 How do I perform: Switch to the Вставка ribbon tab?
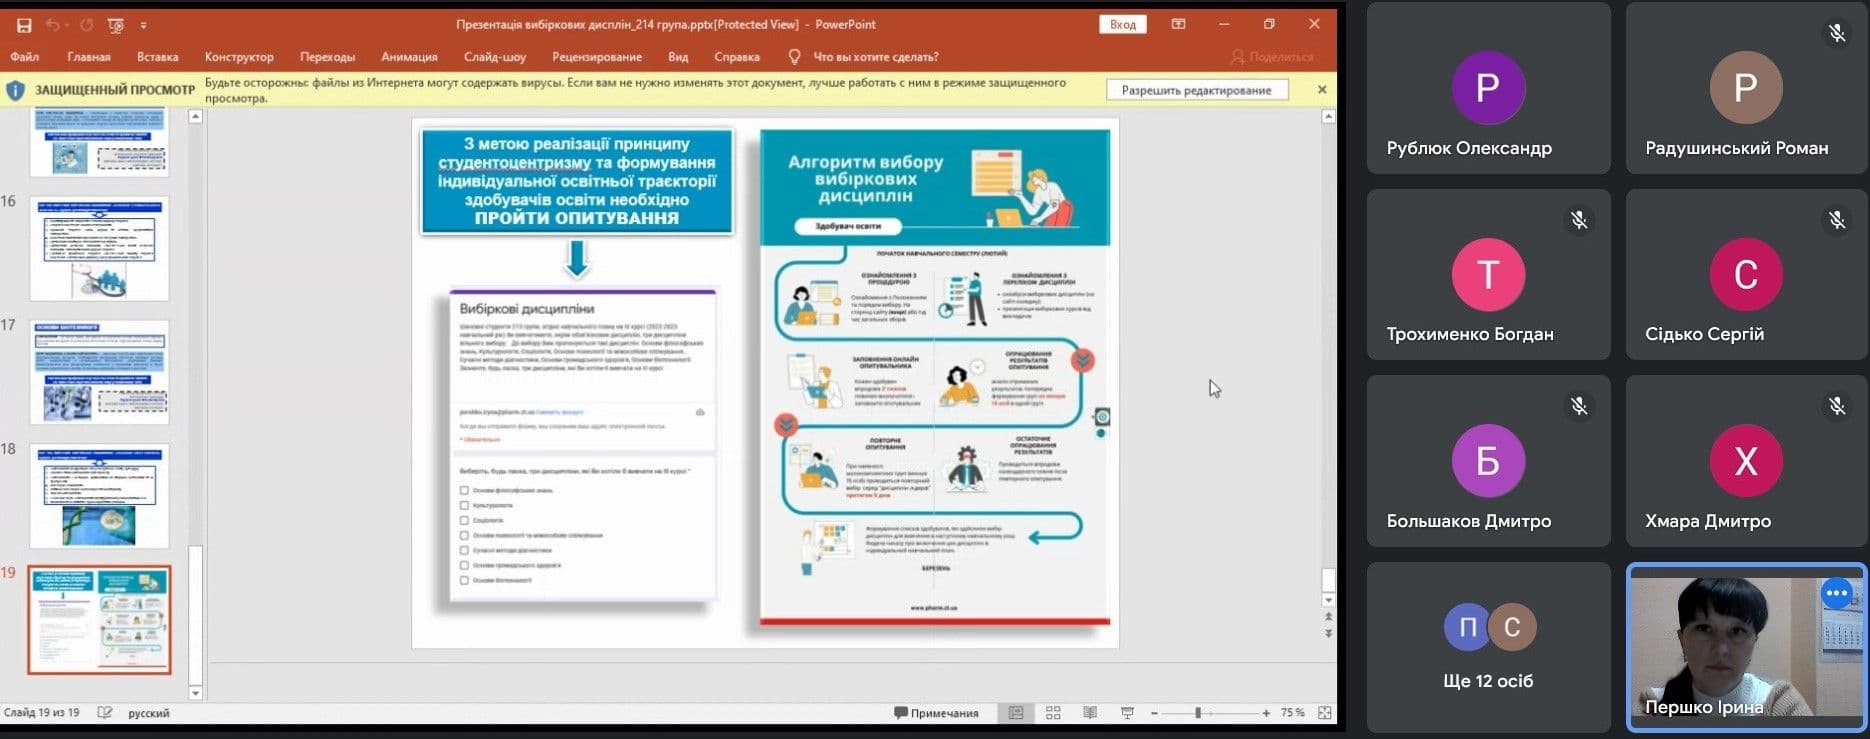[158, 57]
